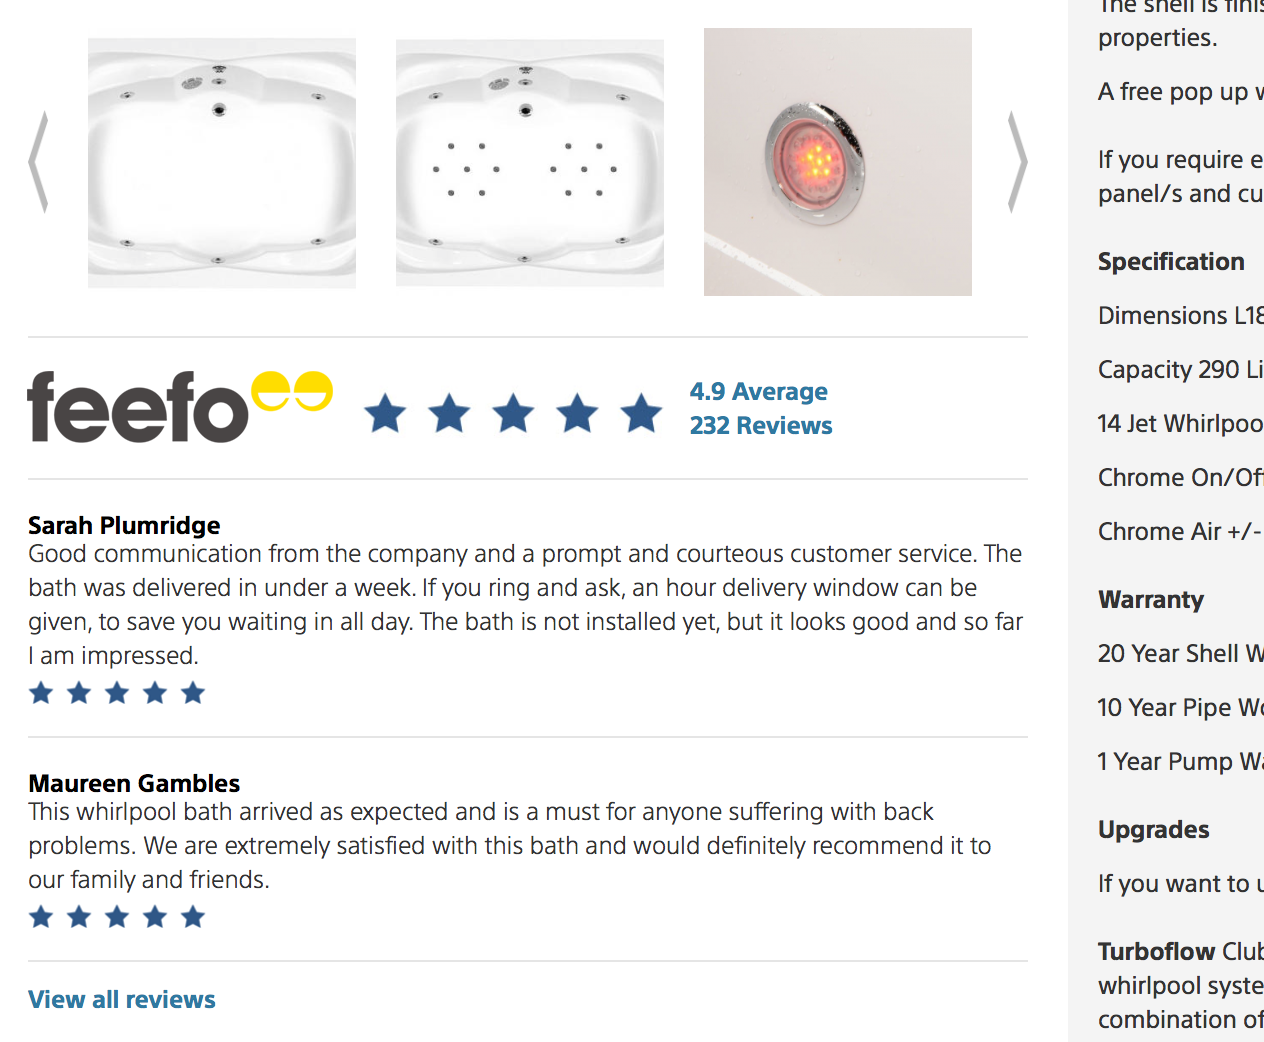Click the Upgrades heading
The width and height of the screenshot is (1264, 1042).
[x=1154, y=830]
